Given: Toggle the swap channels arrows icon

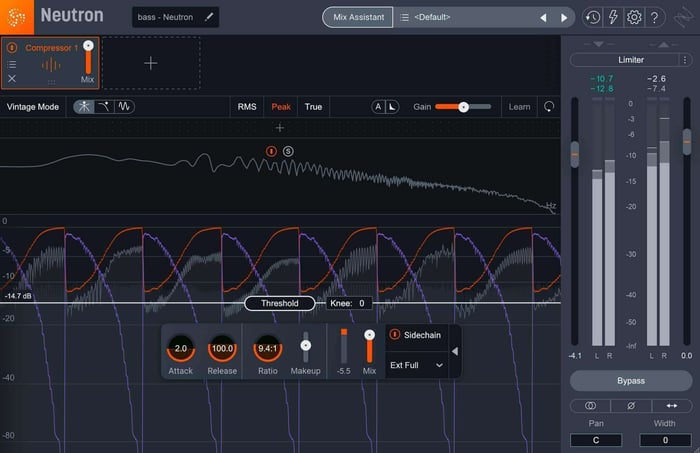Looking at the screenshot, I should pos(672,406).
